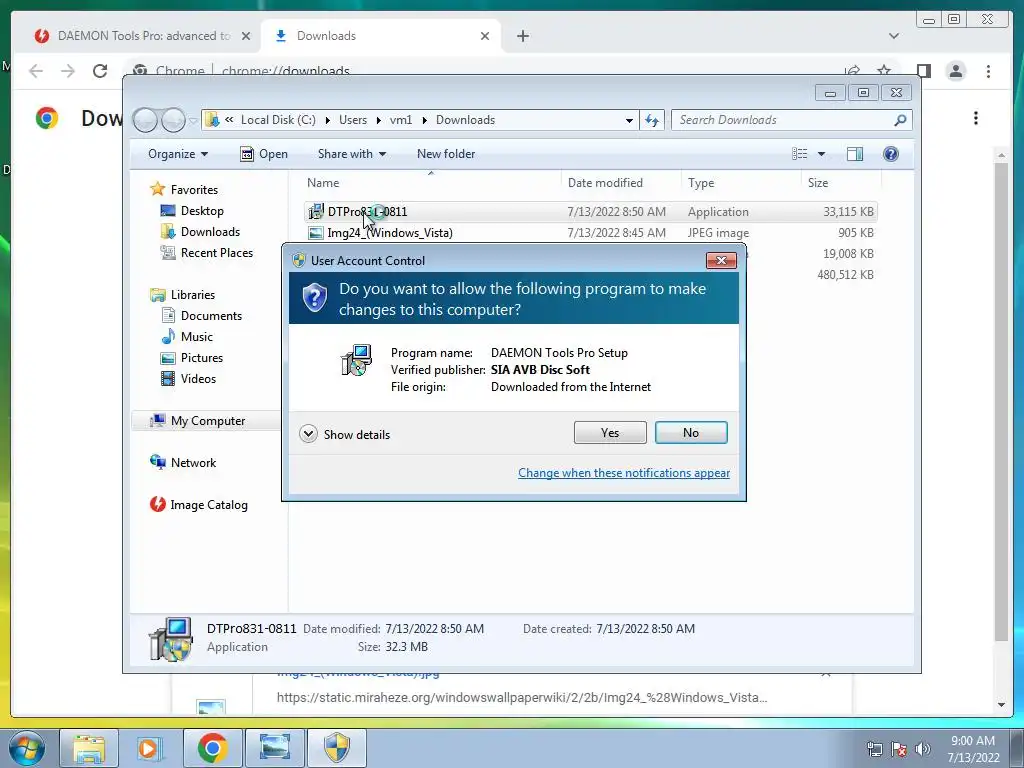1024x768 pixels.
Task: Open the Windows Start menu
Action: coord(26,748)
